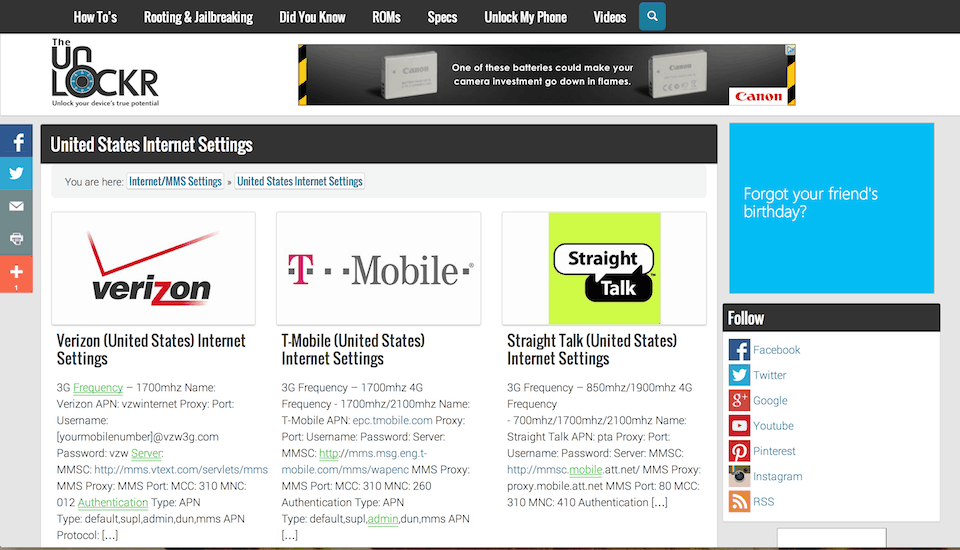Share page via Twitter sidebar icon
This screenshot has width=960, height=550.
pos(17,173)
